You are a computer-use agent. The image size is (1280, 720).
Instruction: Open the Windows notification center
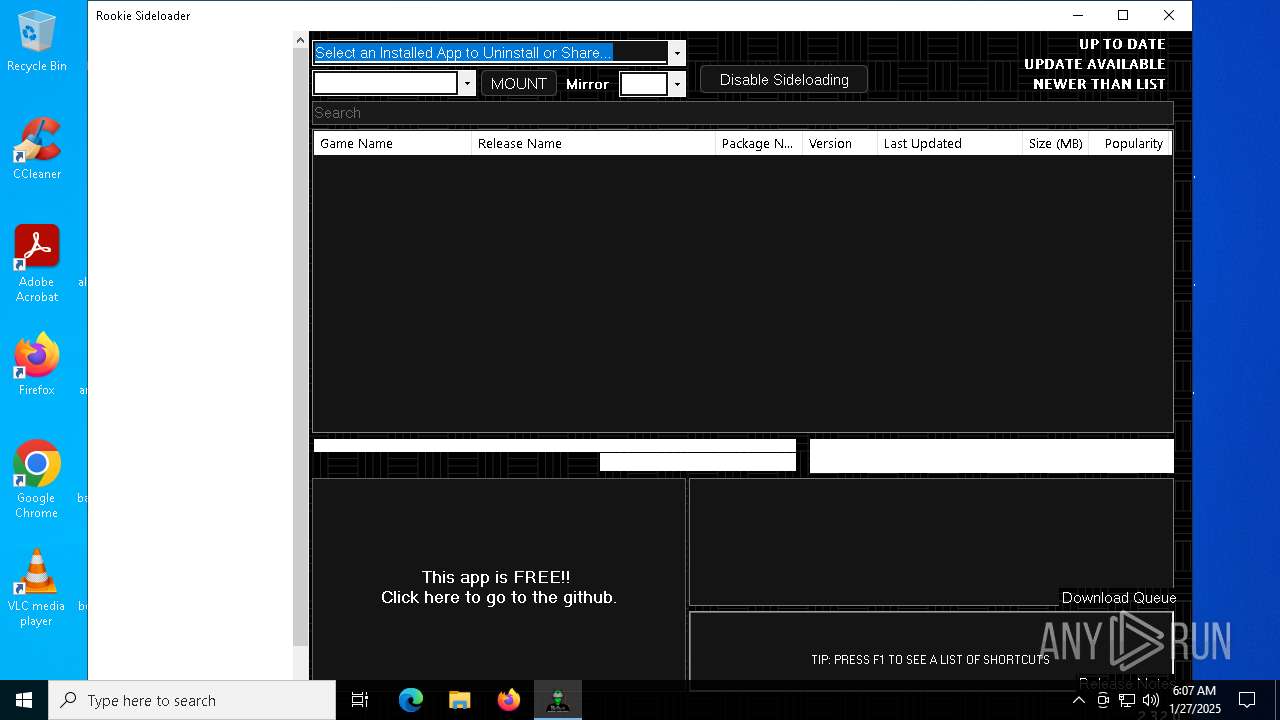tap(1247, 700)
